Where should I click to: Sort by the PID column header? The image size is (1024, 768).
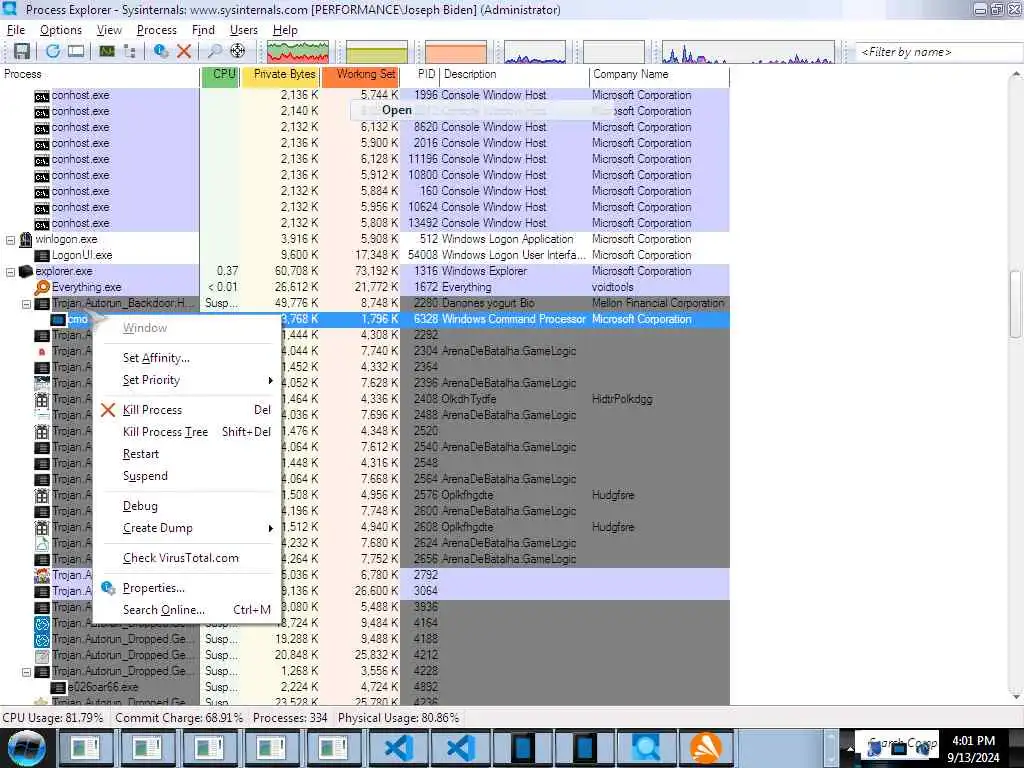click(419, 74)
